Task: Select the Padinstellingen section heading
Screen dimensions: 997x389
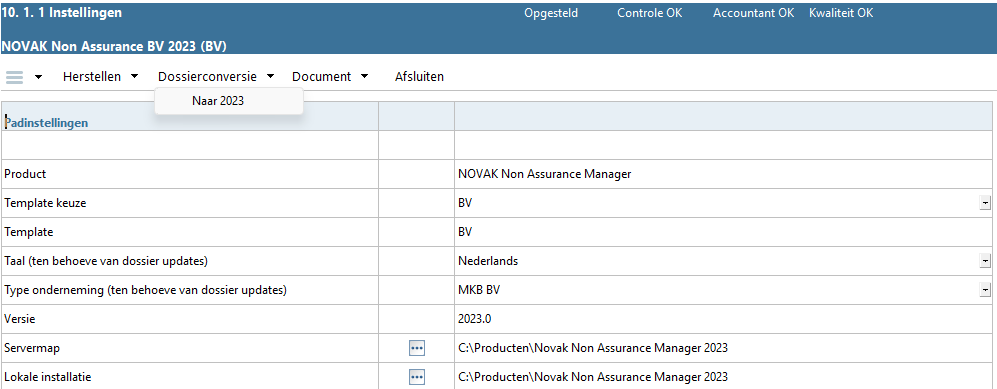Action: coord(46,123)
